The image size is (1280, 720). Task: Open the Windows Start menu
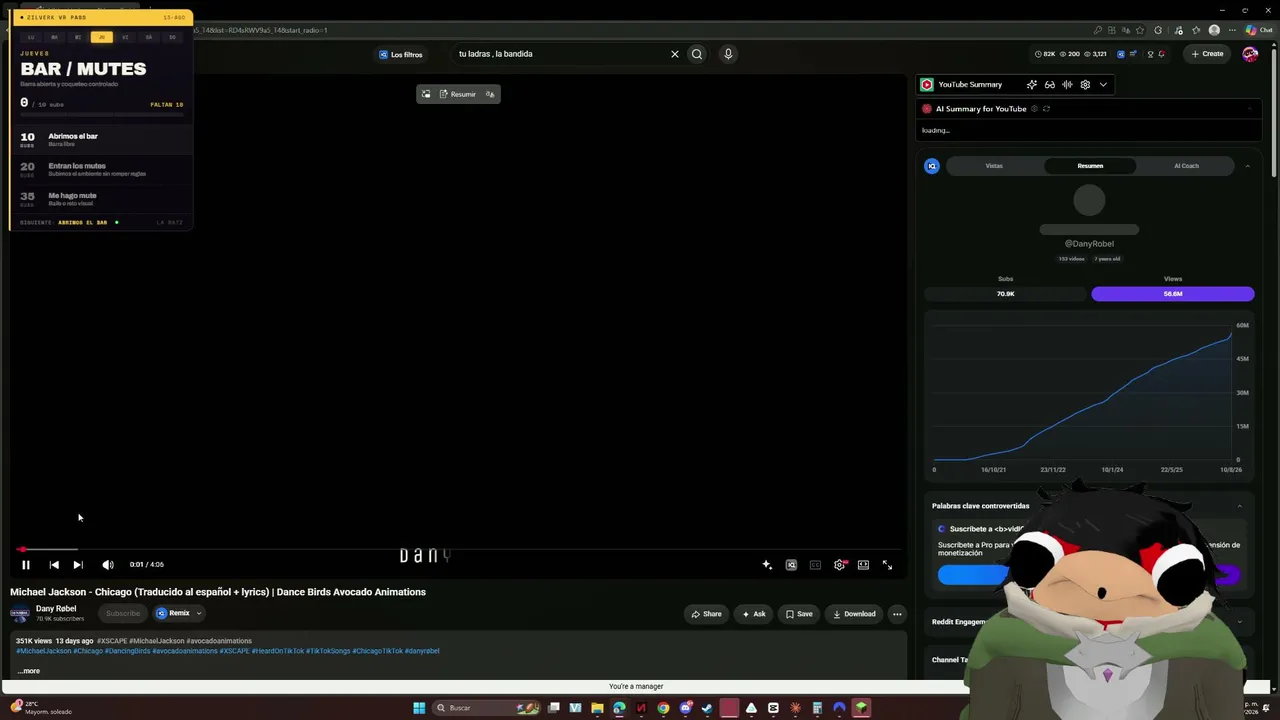[x=419, y=708]
